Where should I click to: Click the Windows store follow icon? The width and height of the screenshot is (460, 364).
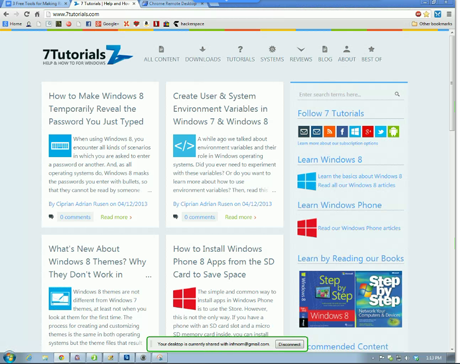coord(355,132)
